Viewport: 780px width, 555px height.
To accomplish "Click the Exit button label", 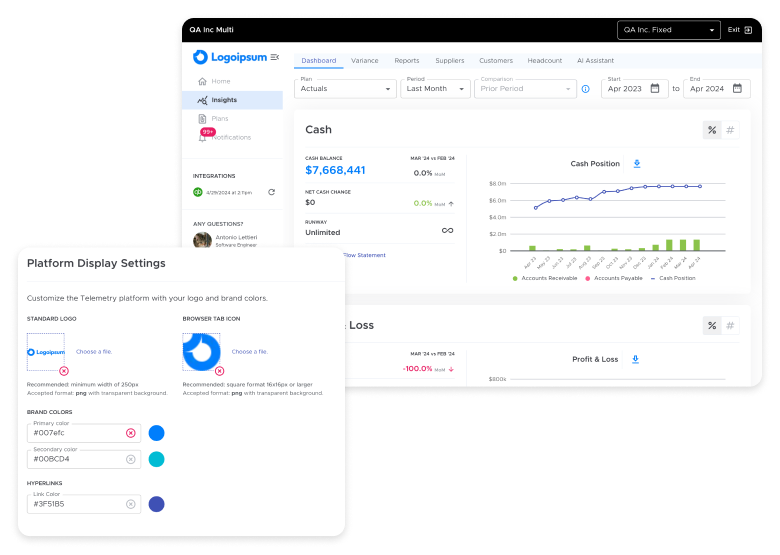I will [x=734, y=30].
